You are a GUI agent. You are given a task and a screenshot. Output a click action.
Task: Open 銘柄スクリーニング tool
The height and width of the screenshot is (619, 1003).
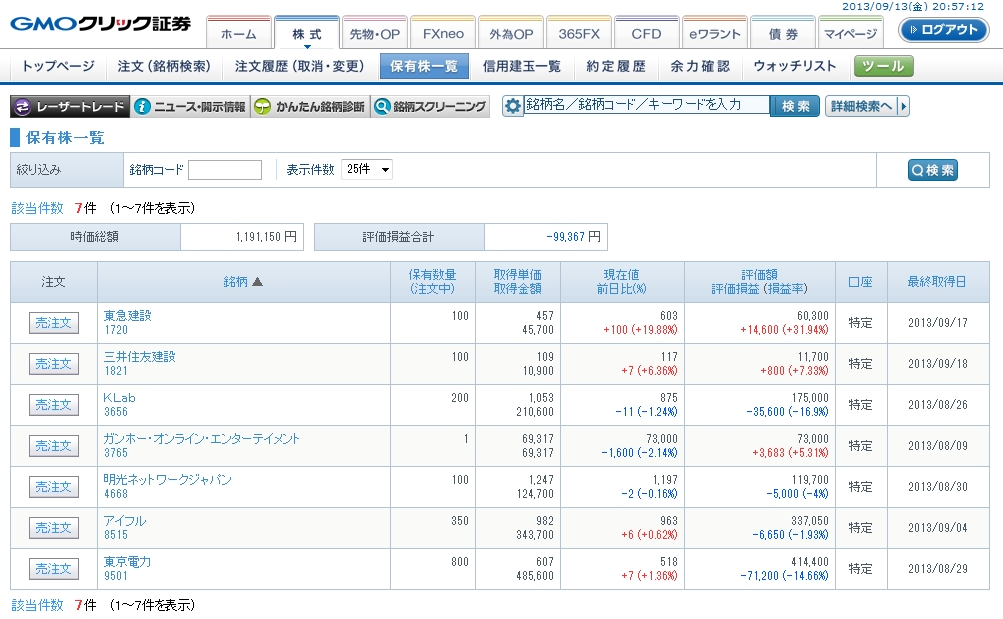[429, 107]
